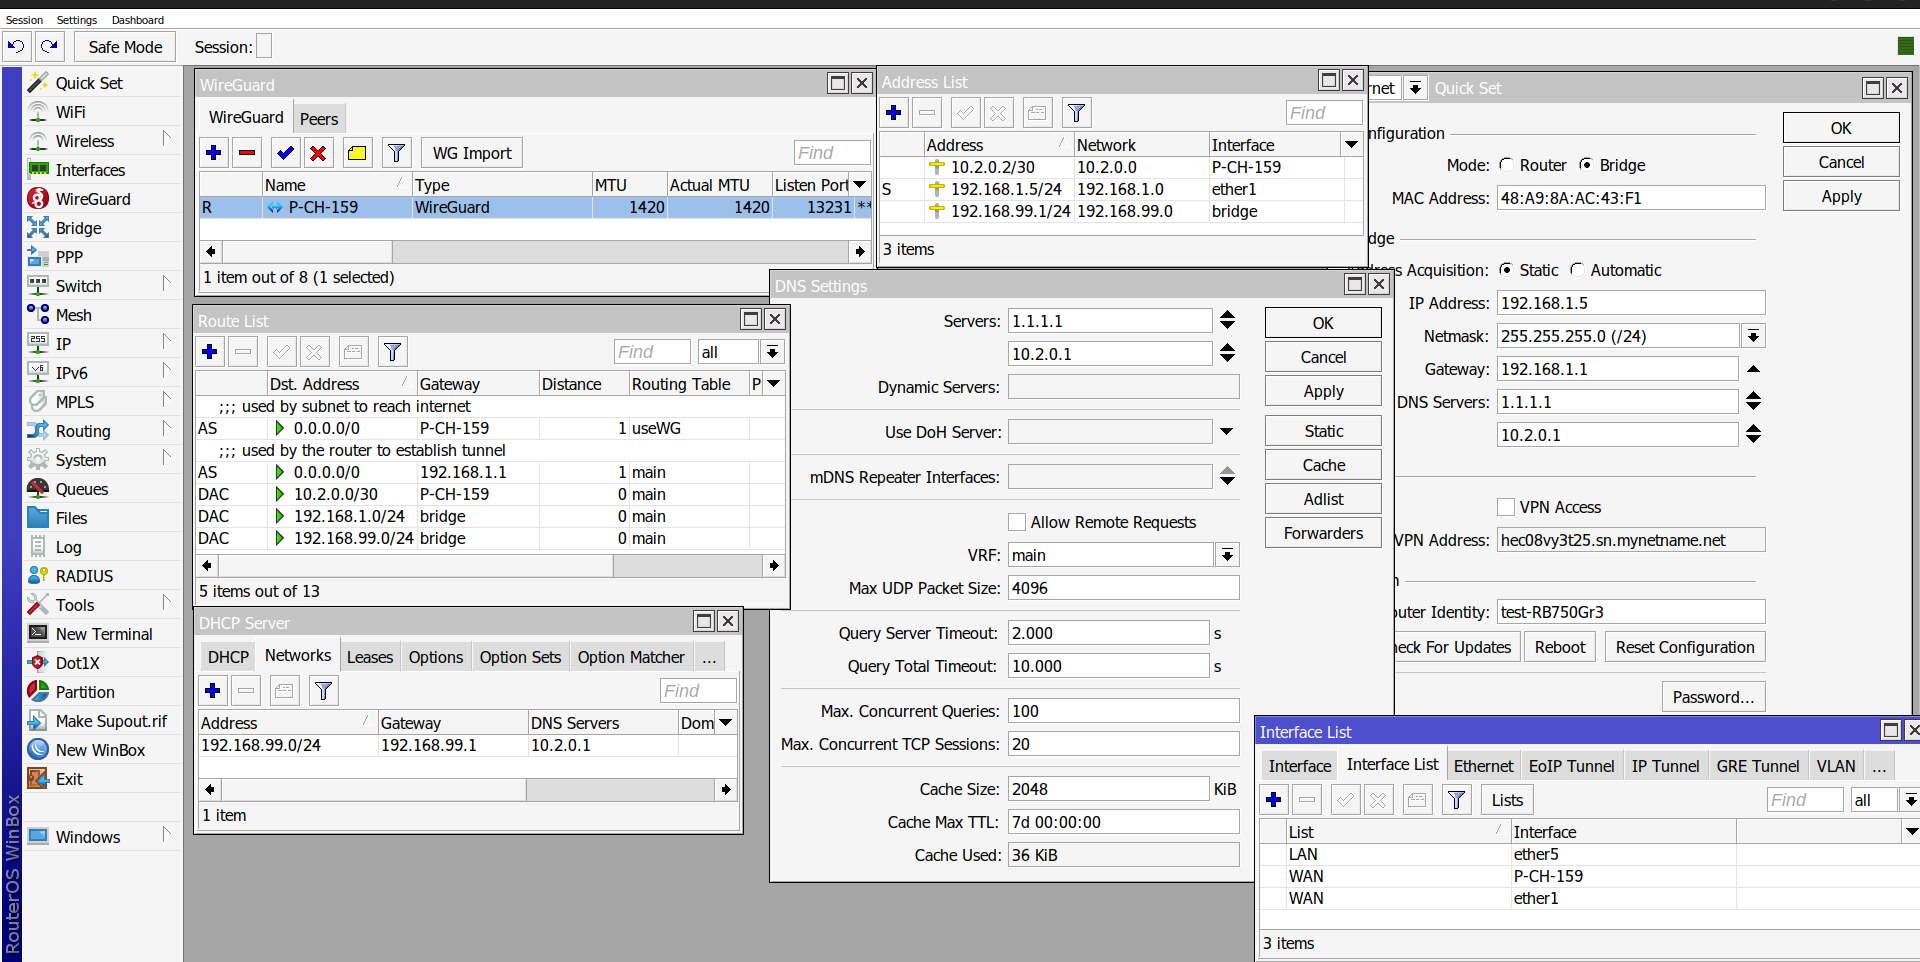Click the yellow comment icon in WireGuard toolbar

(356, 153)
